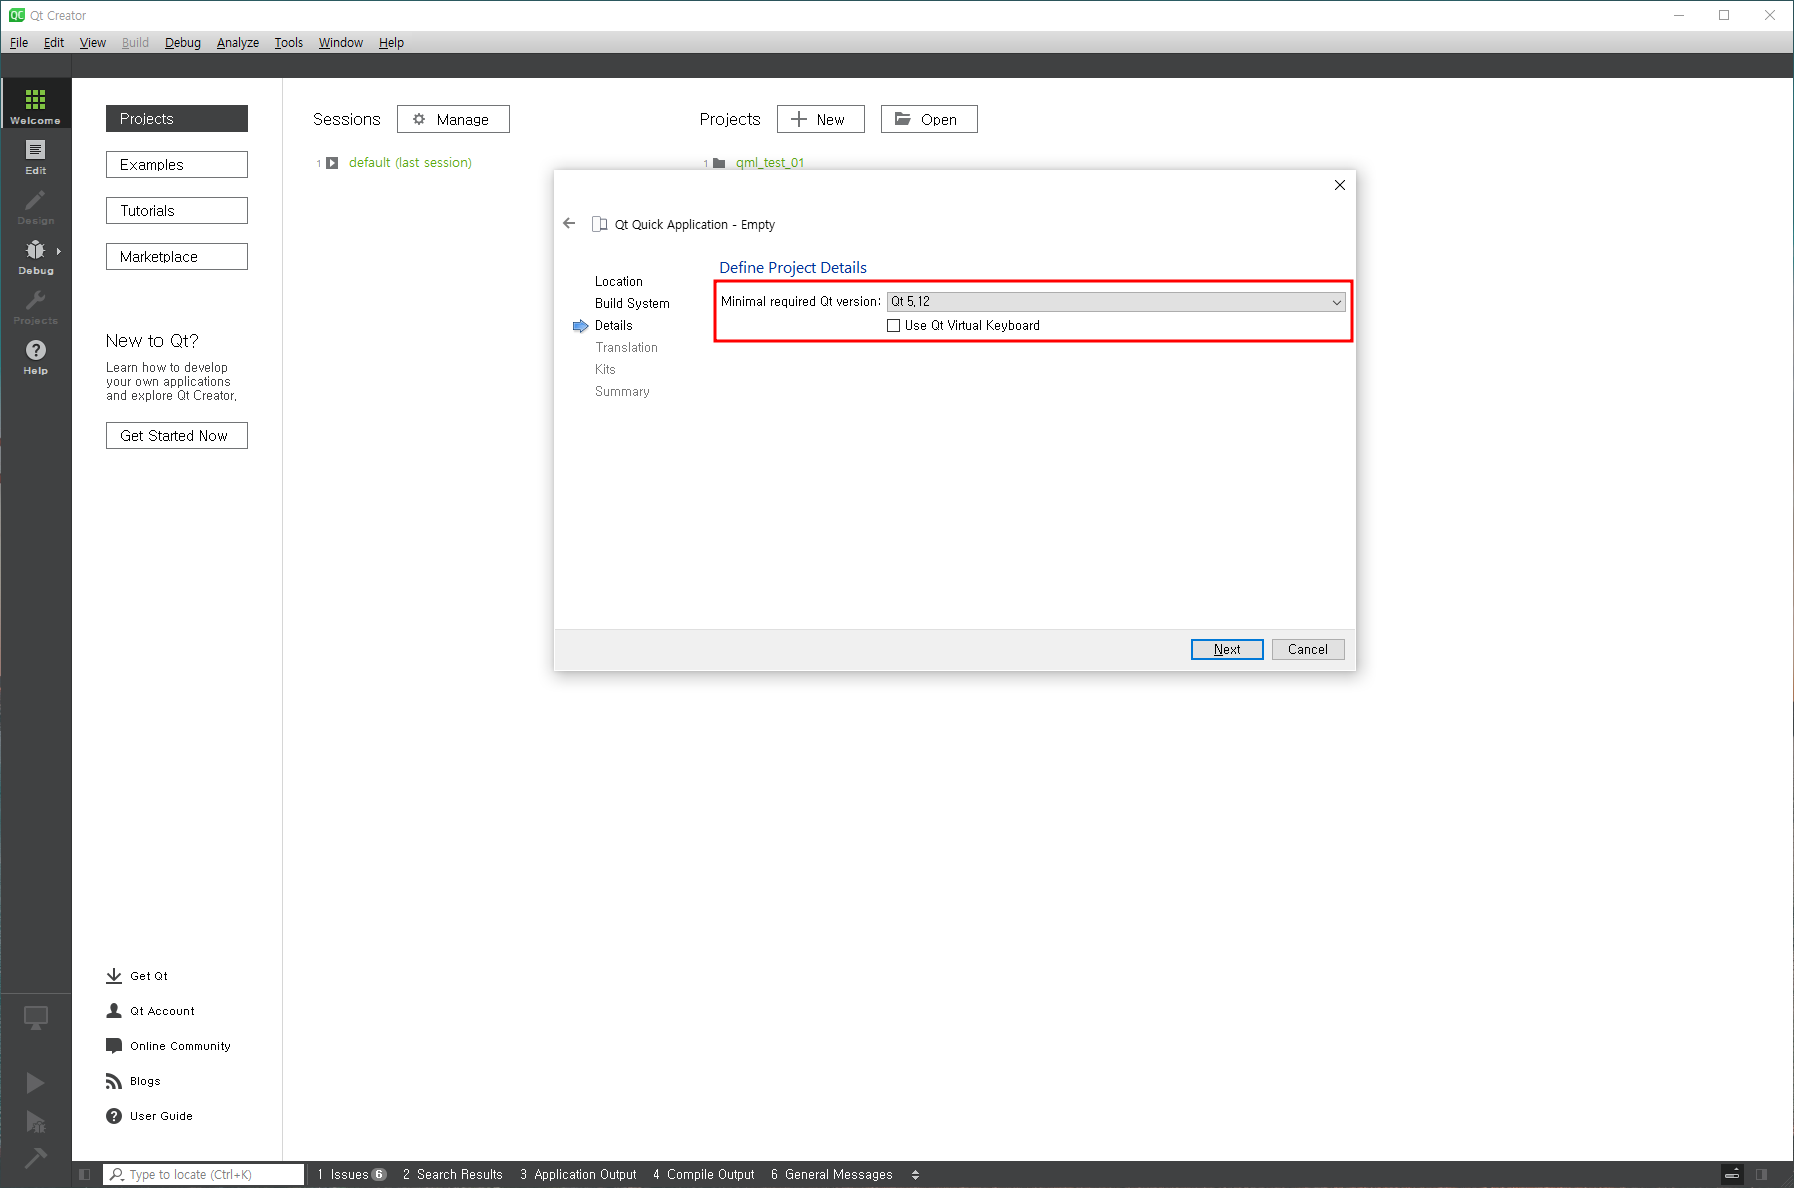Select the Examples welcome tab
This screenshot has width=1794, height=1188.
(x=177, y=164)
